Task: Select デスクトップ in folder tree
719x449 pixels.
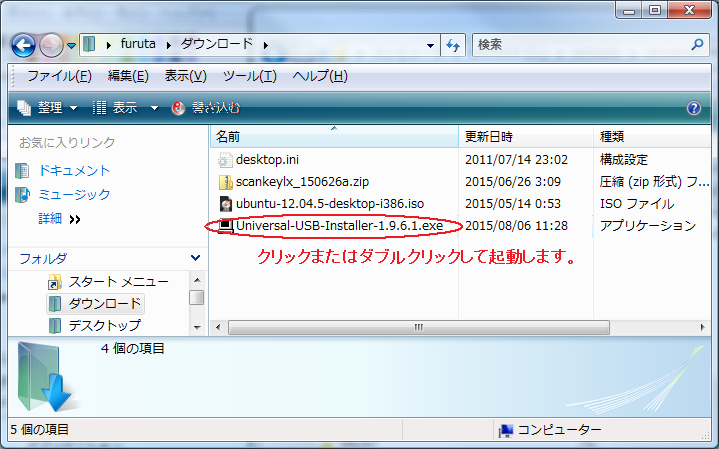Action: pyautogui.click(x=104, y=325)
